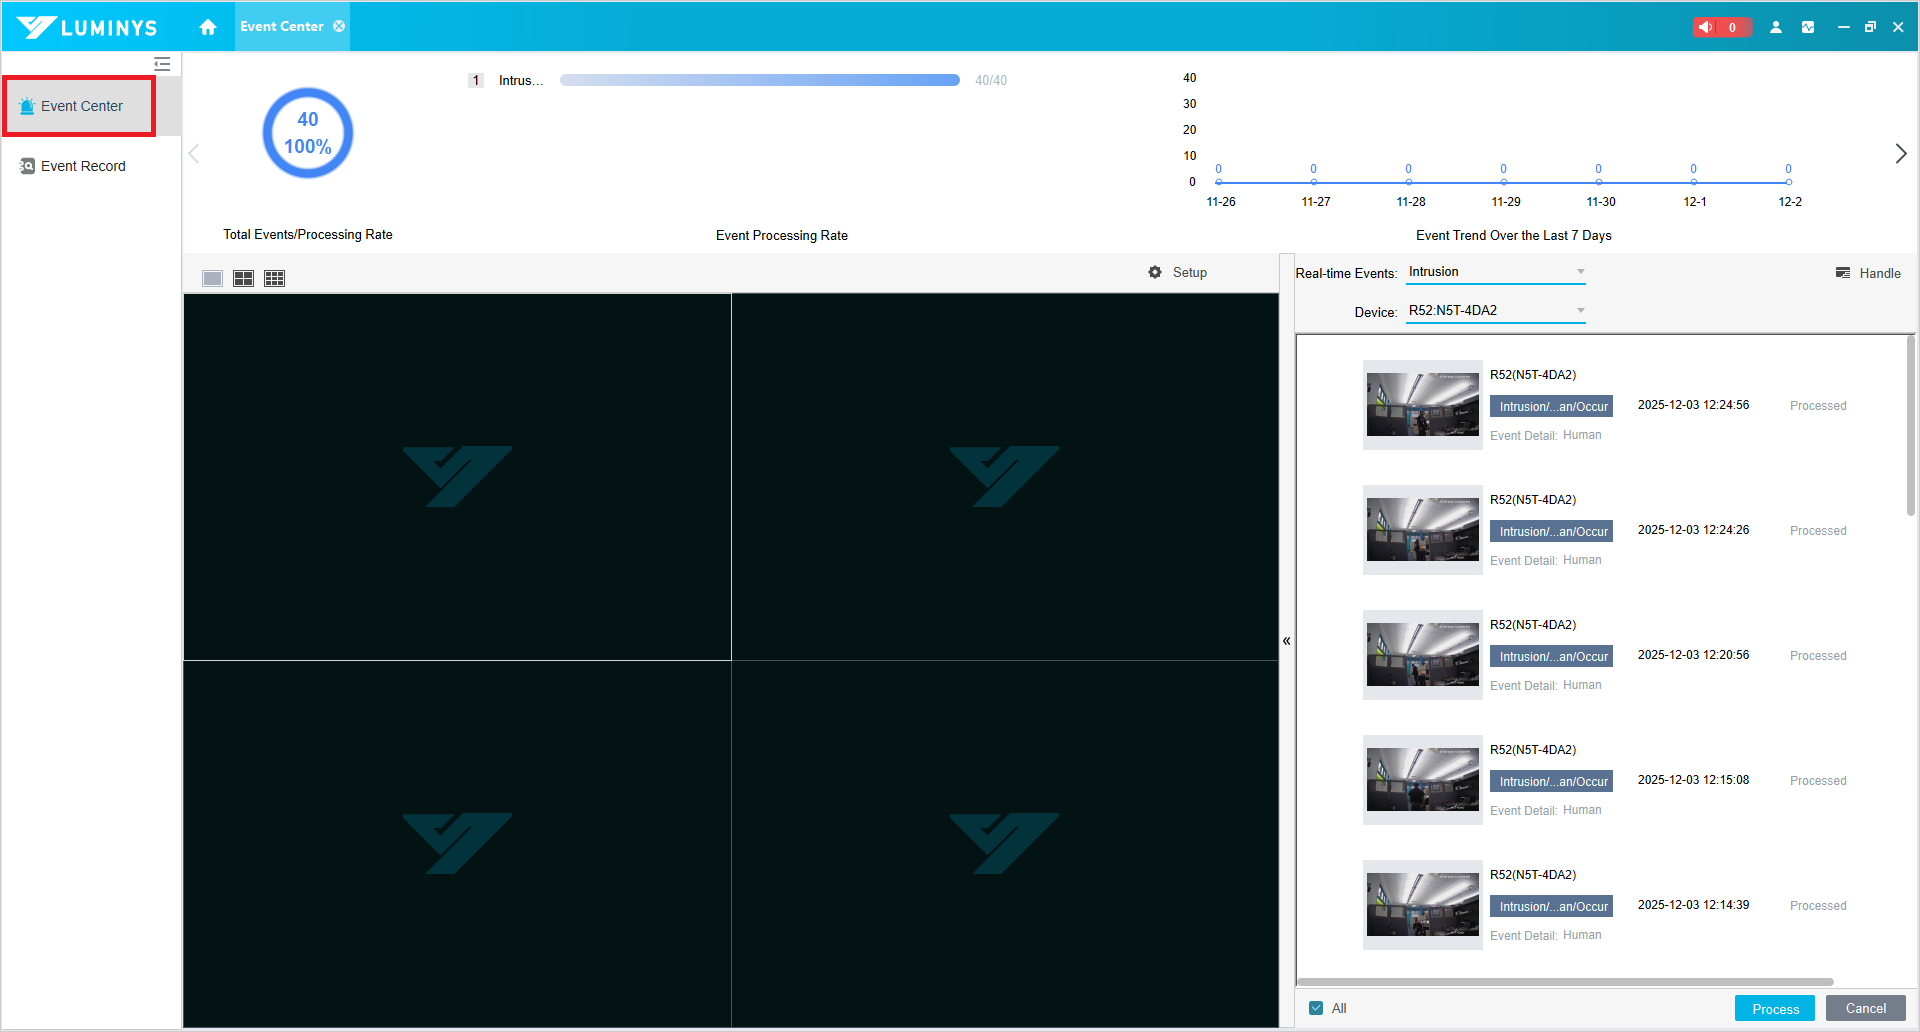
Task: Open the user account icon
Action: click(x=1776, y=27)
